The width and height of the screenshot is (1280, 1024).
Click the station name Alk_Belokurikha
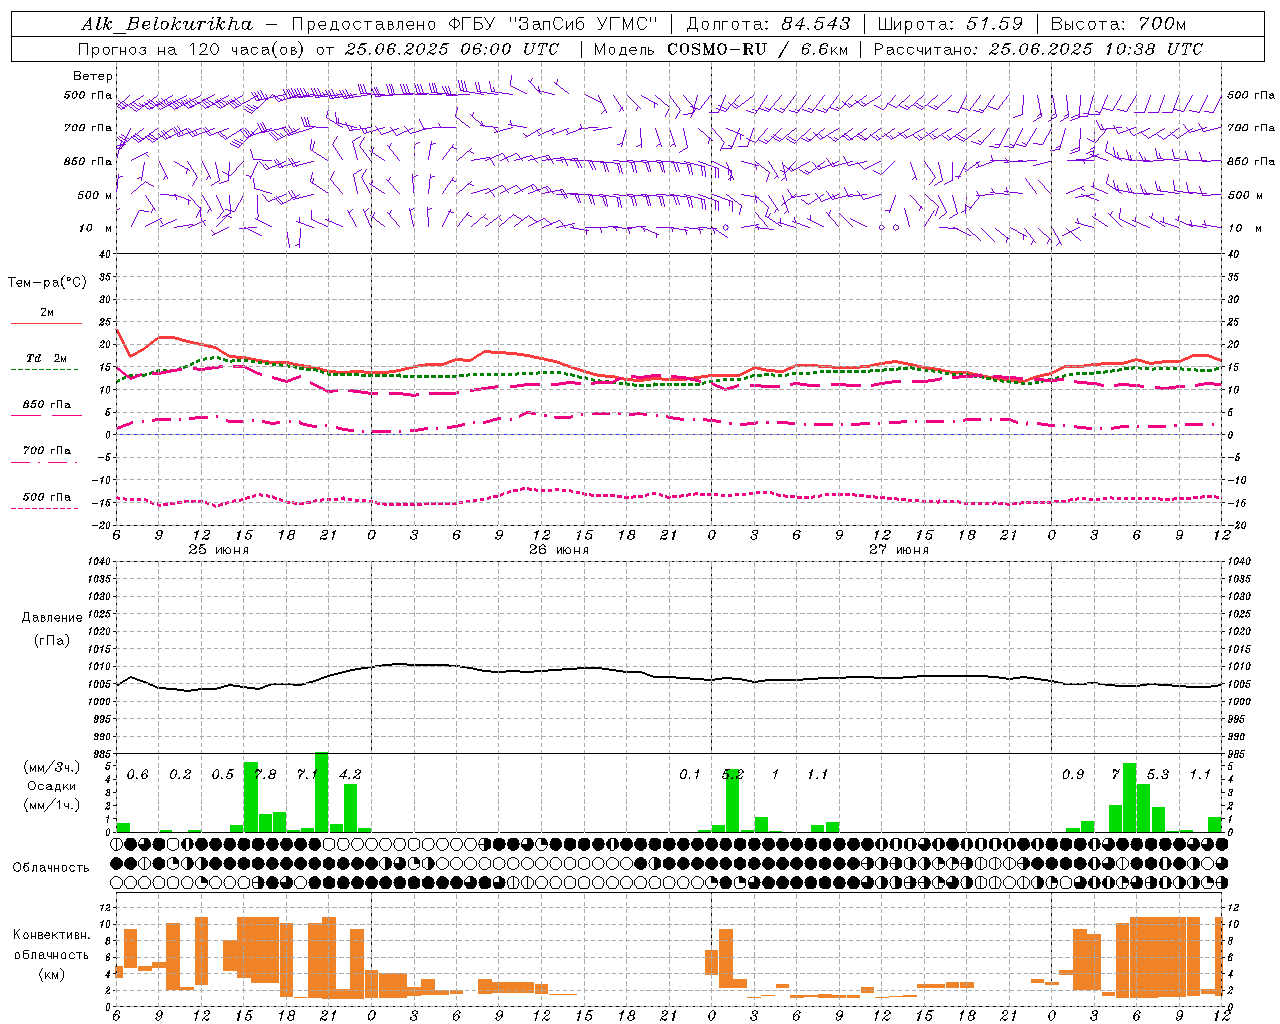(x=166, y=24)
